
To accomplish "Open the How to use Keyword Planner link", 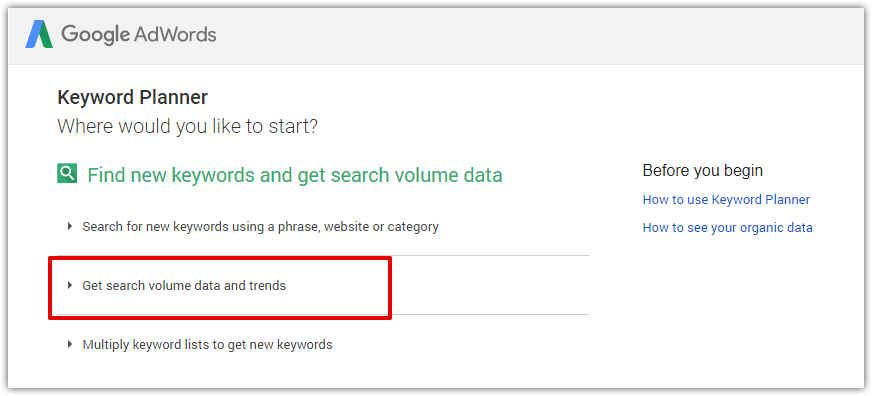I will (726, 200).
